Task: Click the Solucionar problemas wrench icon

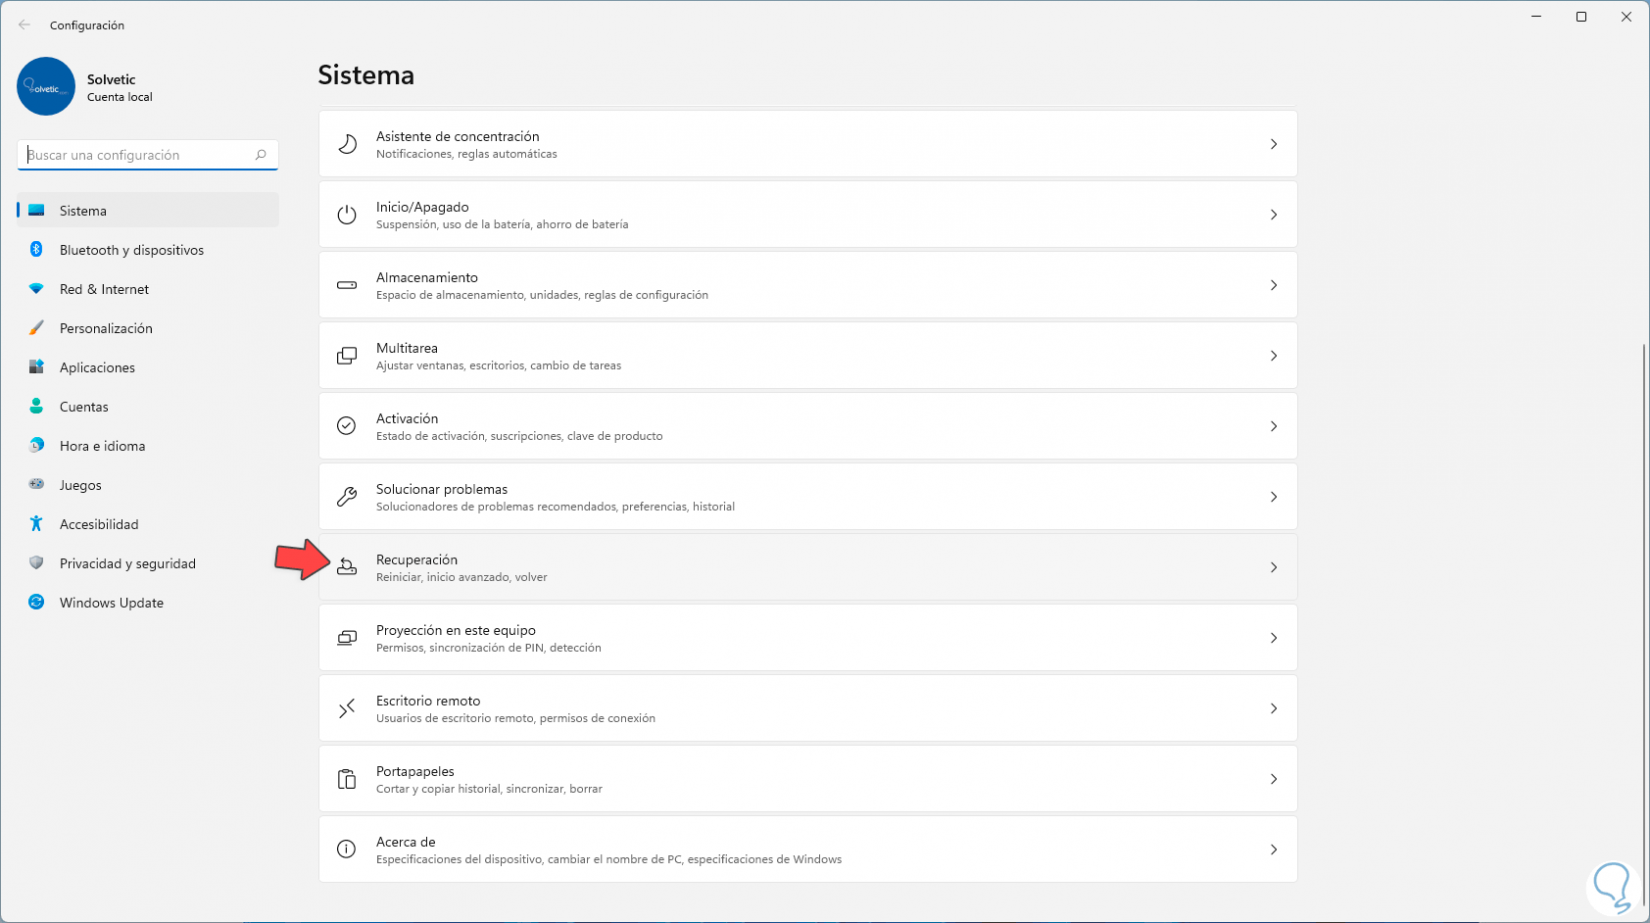Action: pyautogui.click(x=347, y=497)
